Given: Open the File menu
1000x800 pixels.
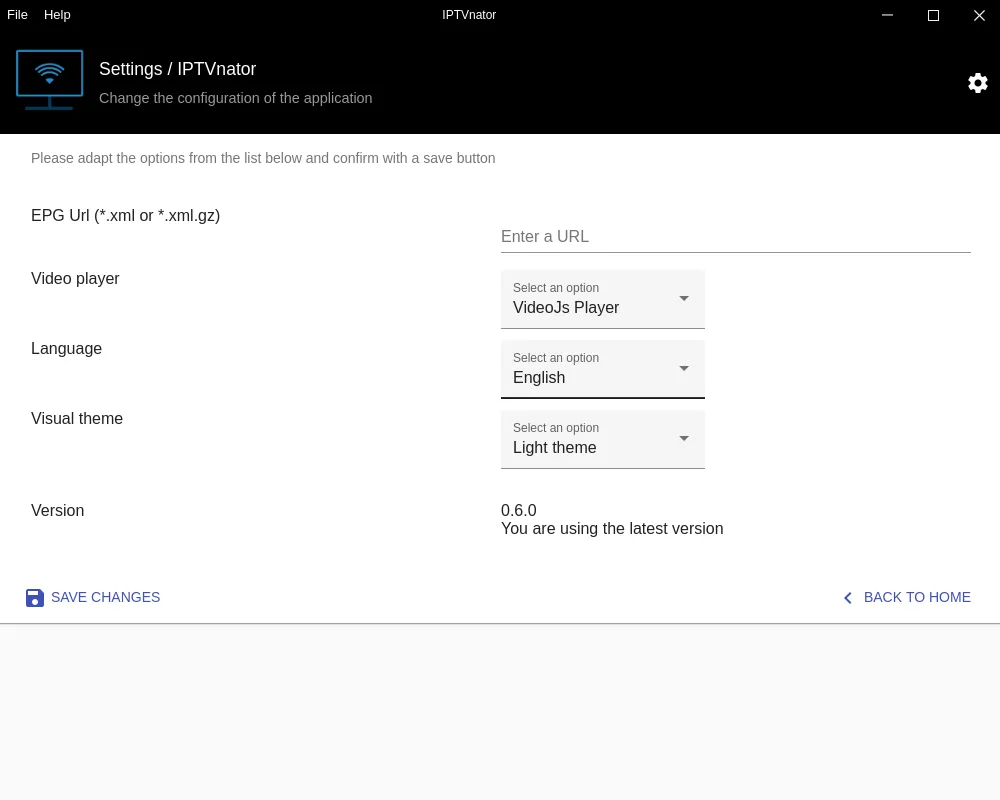Looking at the screenshot, I should coord(17,14).
